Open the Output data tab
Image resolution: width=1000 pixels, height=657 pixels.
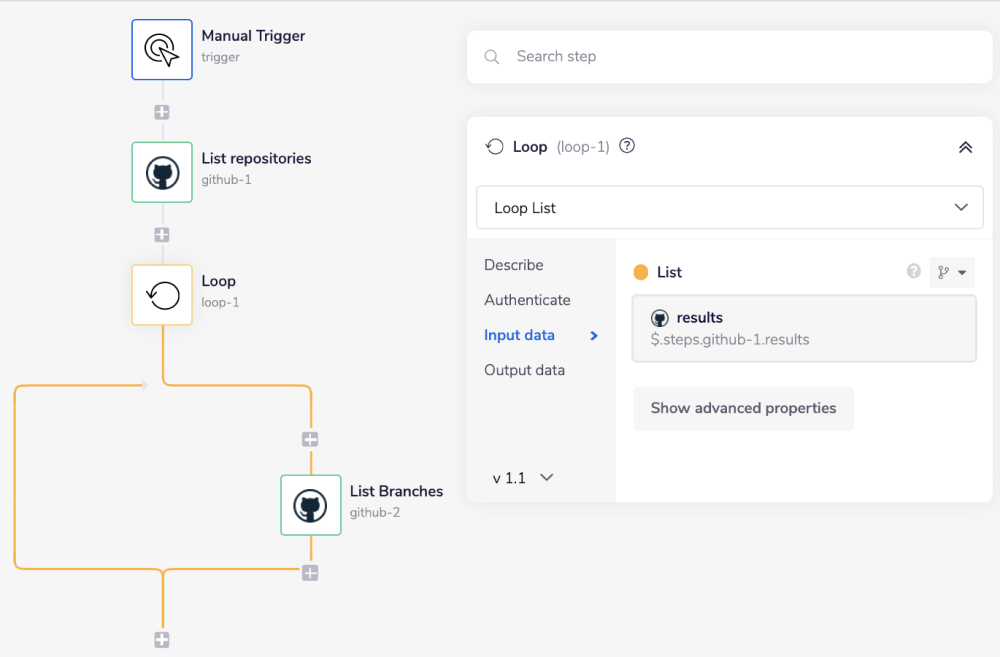pos(524,369)
